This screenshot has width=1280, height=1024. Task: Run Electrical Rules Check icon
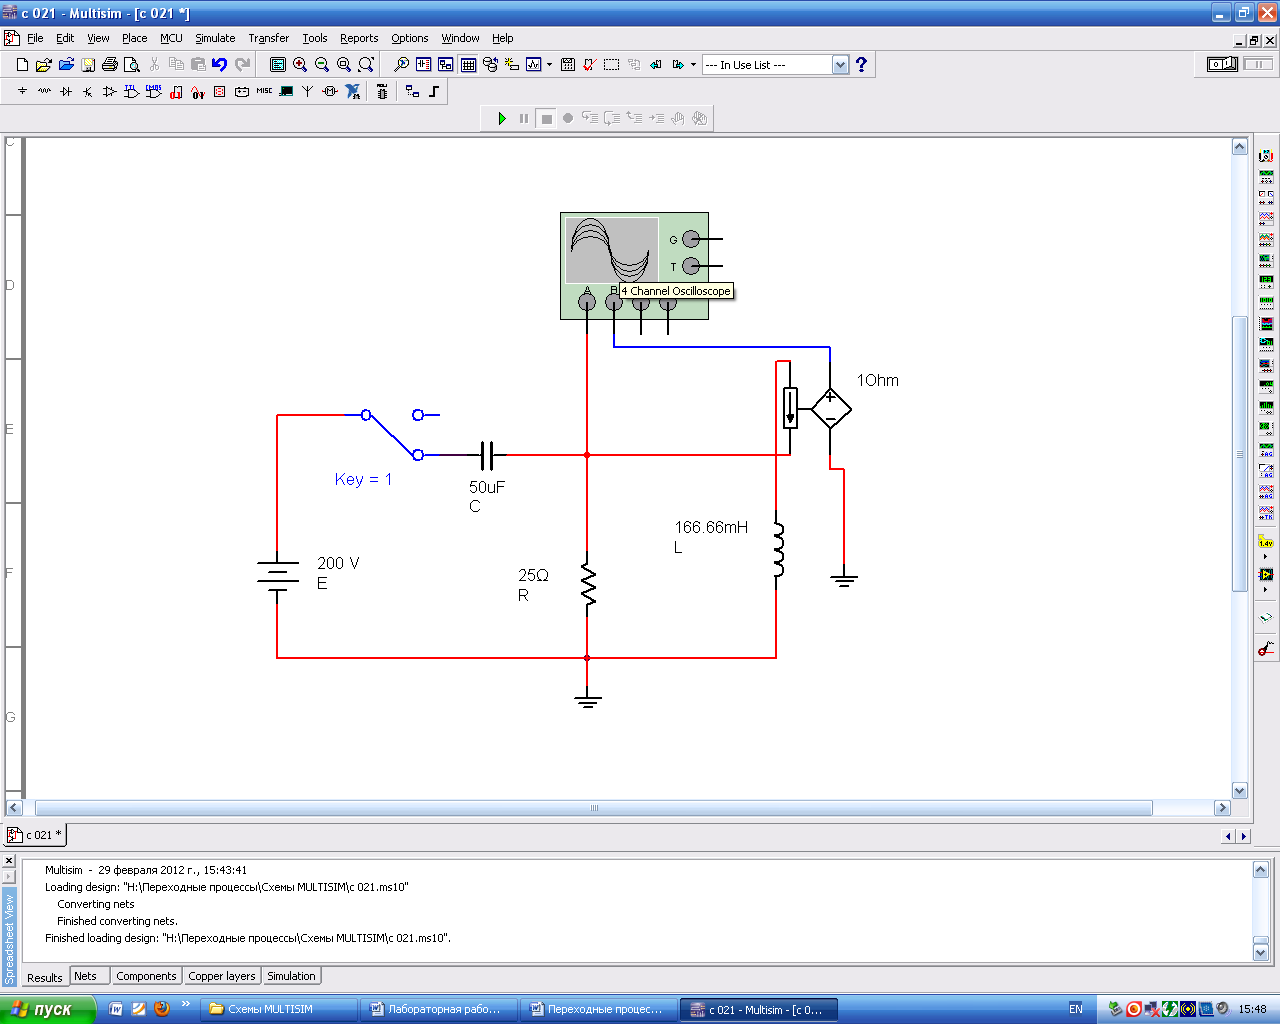pyautogui.click(x=590, y=64)
